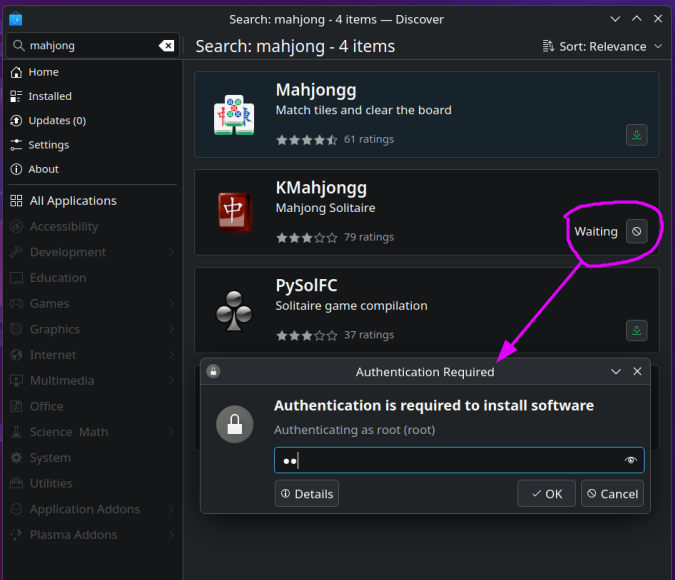The image size is (675, 580).
Task: Click the lock icon in dialog title bar
Action: click(213, 371)
